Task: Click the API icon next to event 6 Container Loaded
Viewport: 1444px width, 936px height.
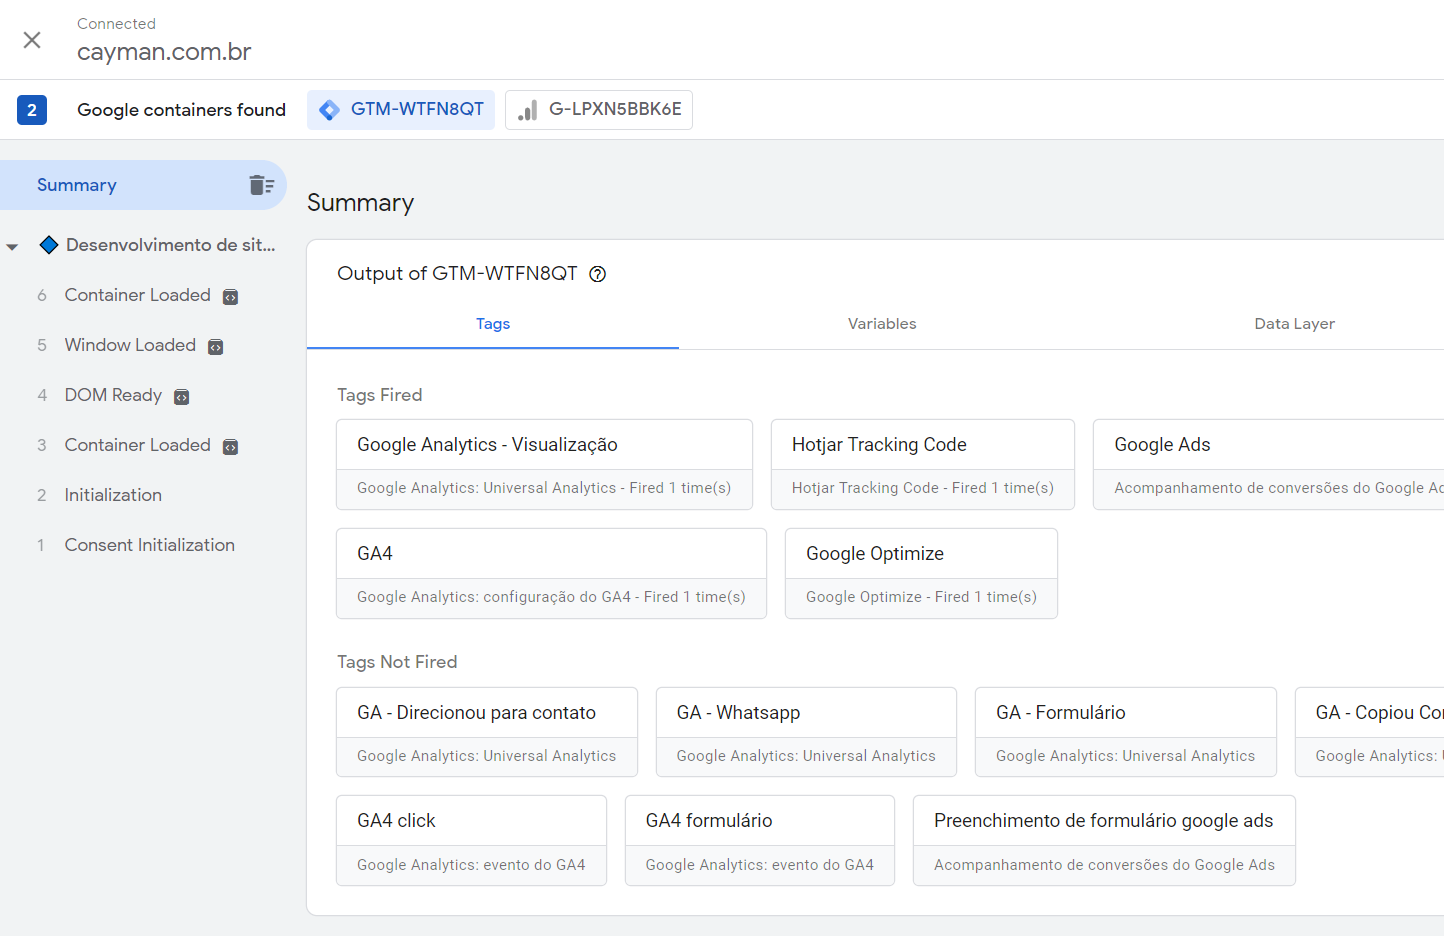Action: 230,297
